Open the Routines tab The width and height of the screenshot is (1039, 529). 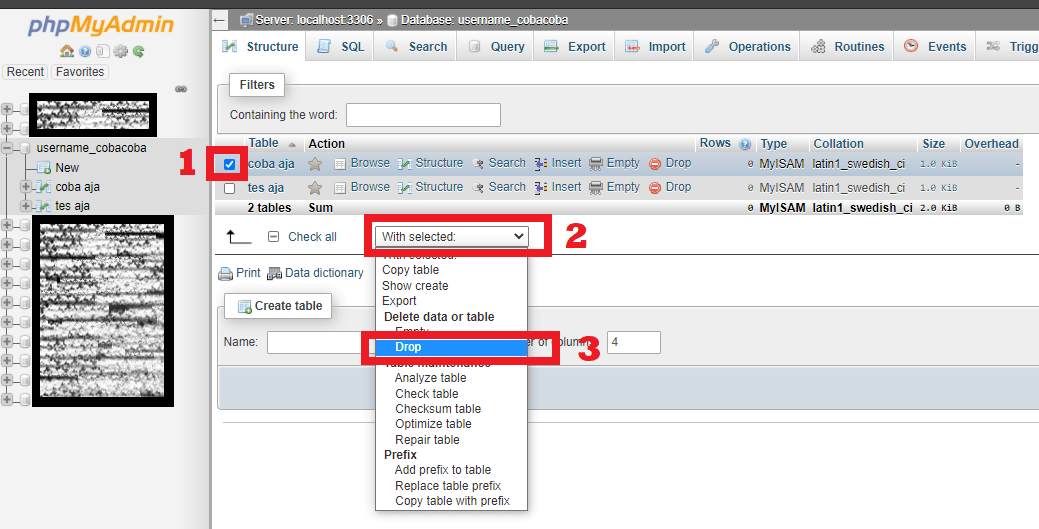tap(846, 46)
